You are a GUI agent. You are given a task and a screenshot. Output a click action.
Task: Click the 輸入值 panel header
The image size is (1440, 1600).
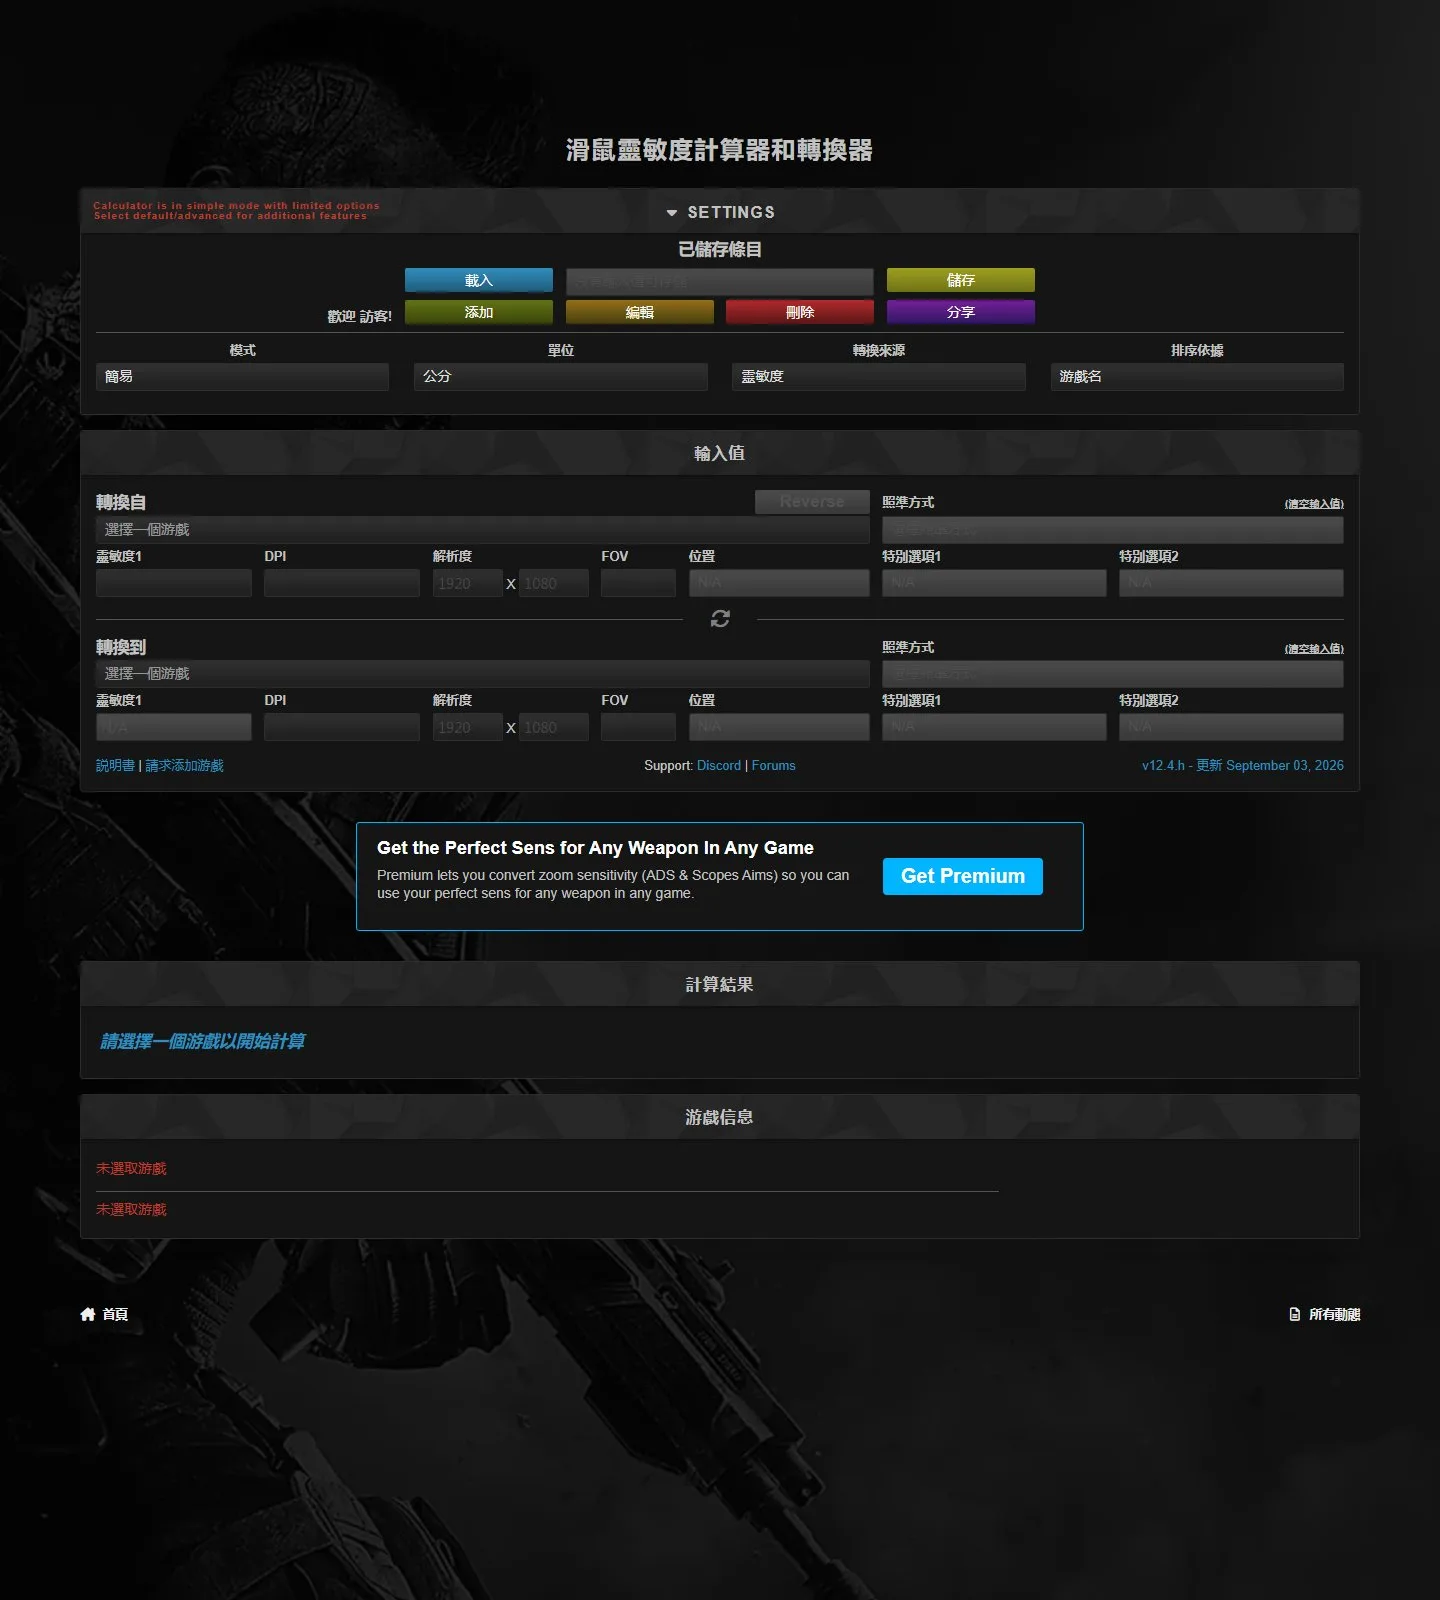[x=720, y=453]
